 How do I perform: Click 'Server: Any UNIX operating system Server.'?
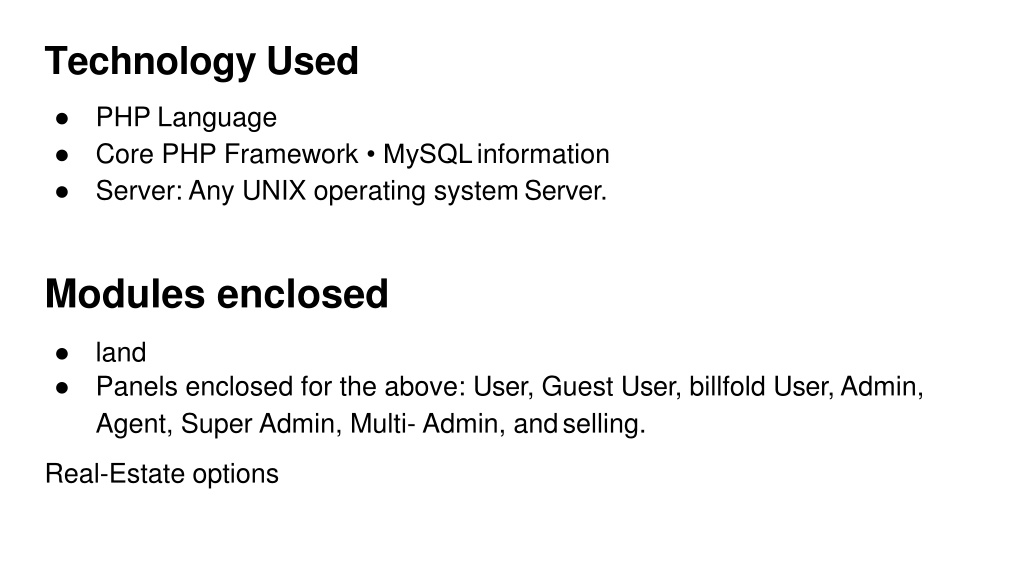tap(351, 191)
